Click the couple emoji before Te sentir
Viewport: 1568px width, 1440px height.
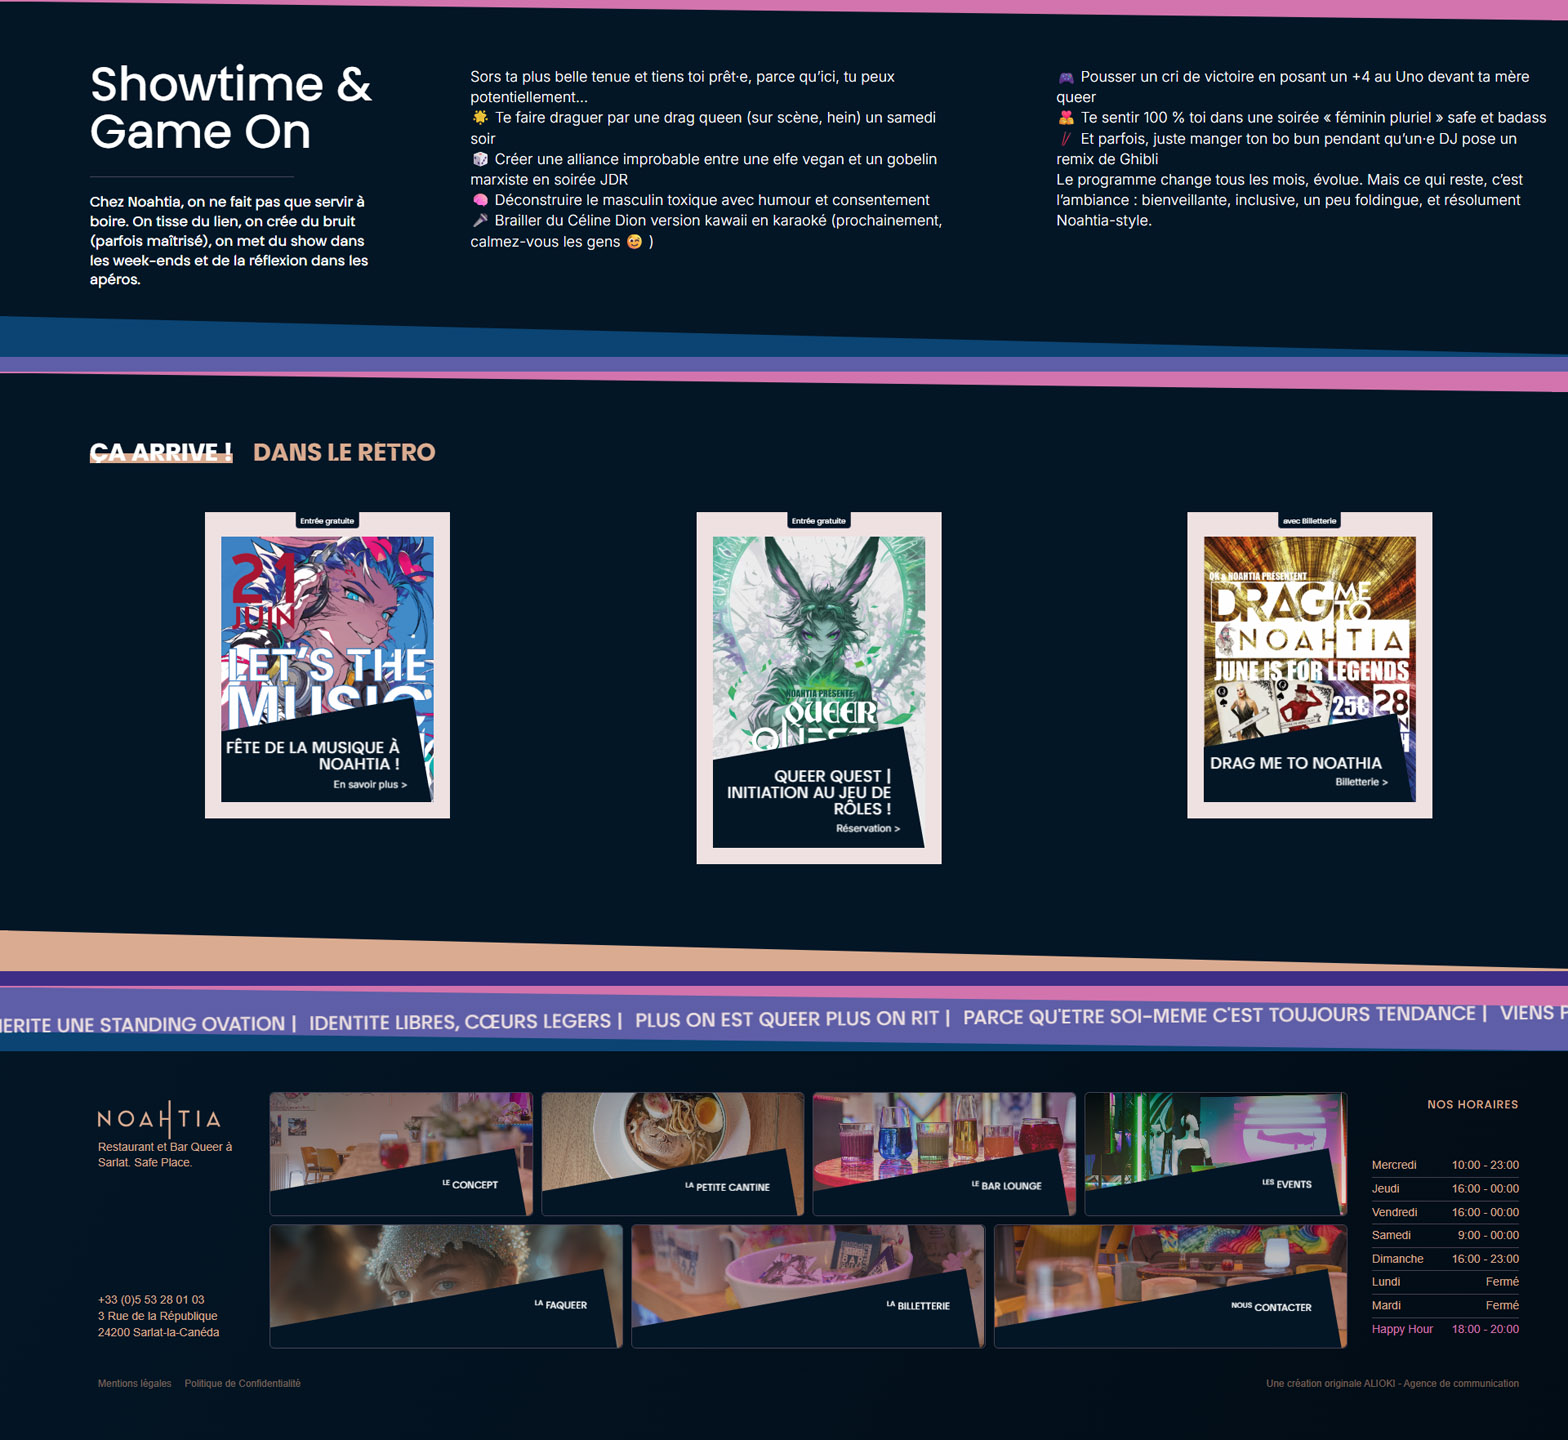pos(1066,117)
